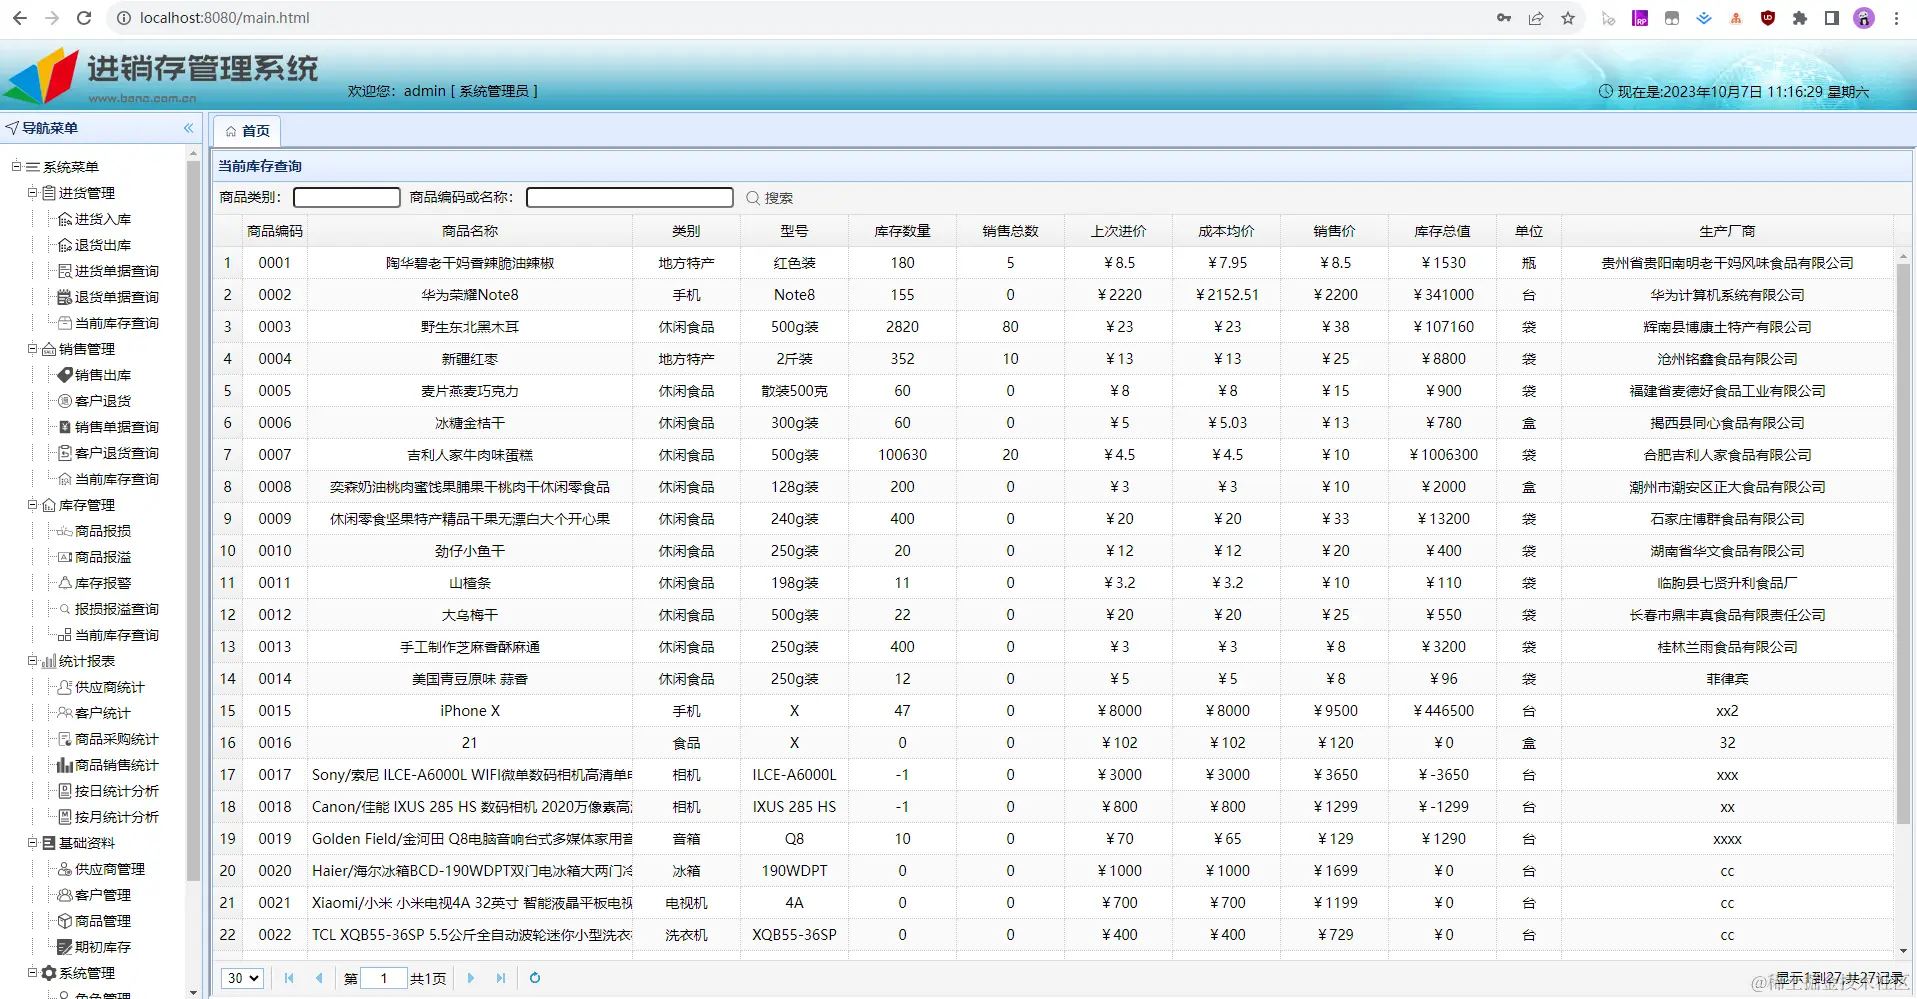The height and width of the screenshot is (999, 1917).
Task: Collapse the 基础资料 tree group
Action: click(32, 842)
